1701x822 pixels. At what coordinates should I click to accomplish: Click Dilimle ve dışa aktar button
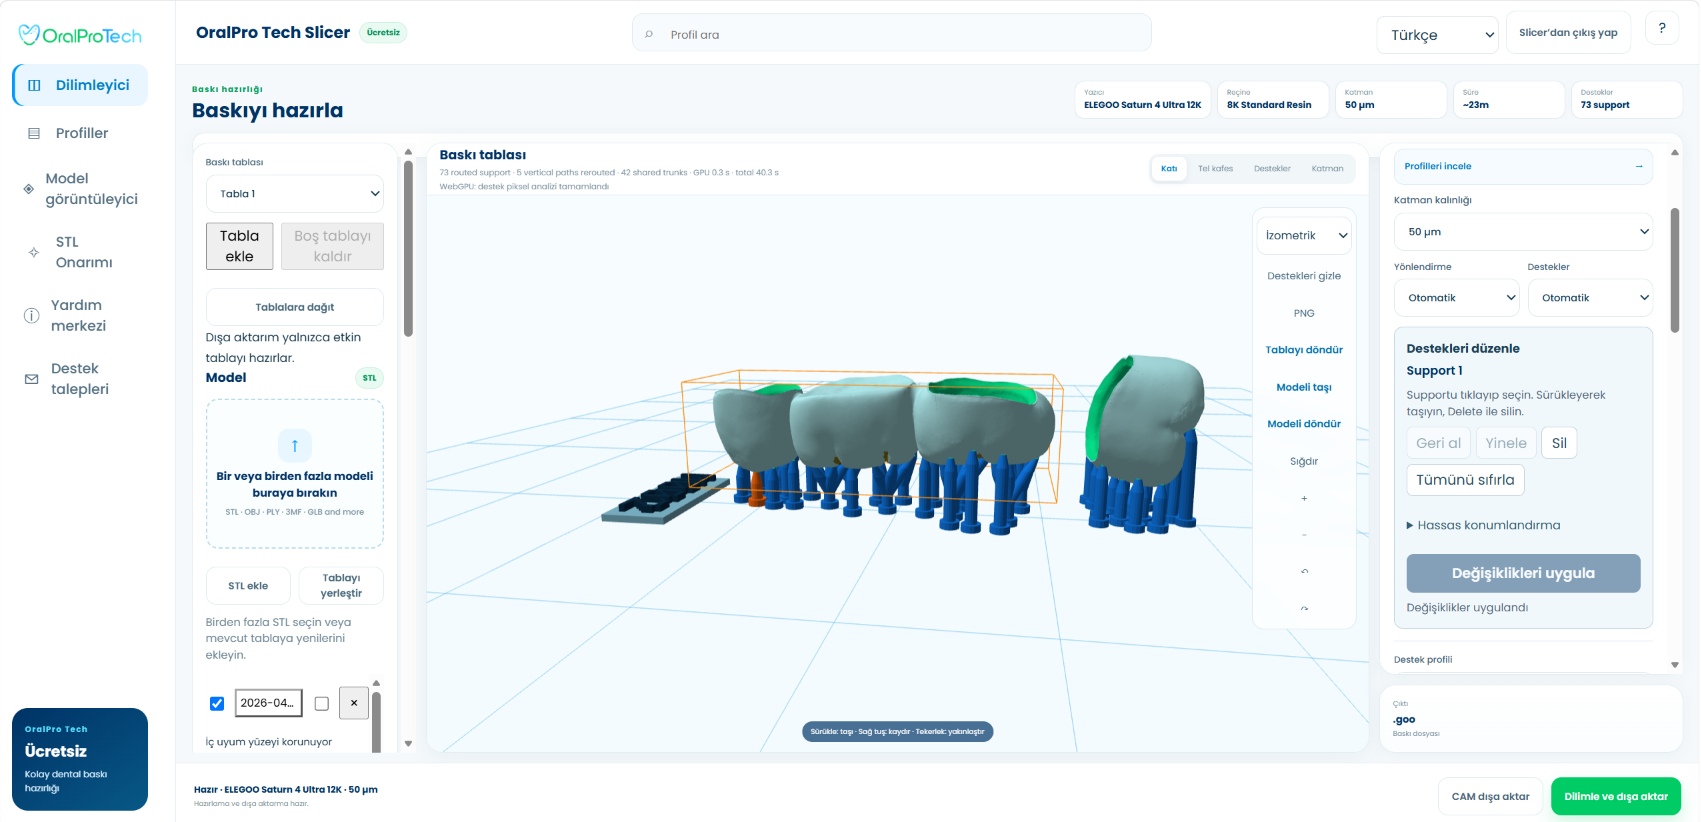pos(1616,797)
